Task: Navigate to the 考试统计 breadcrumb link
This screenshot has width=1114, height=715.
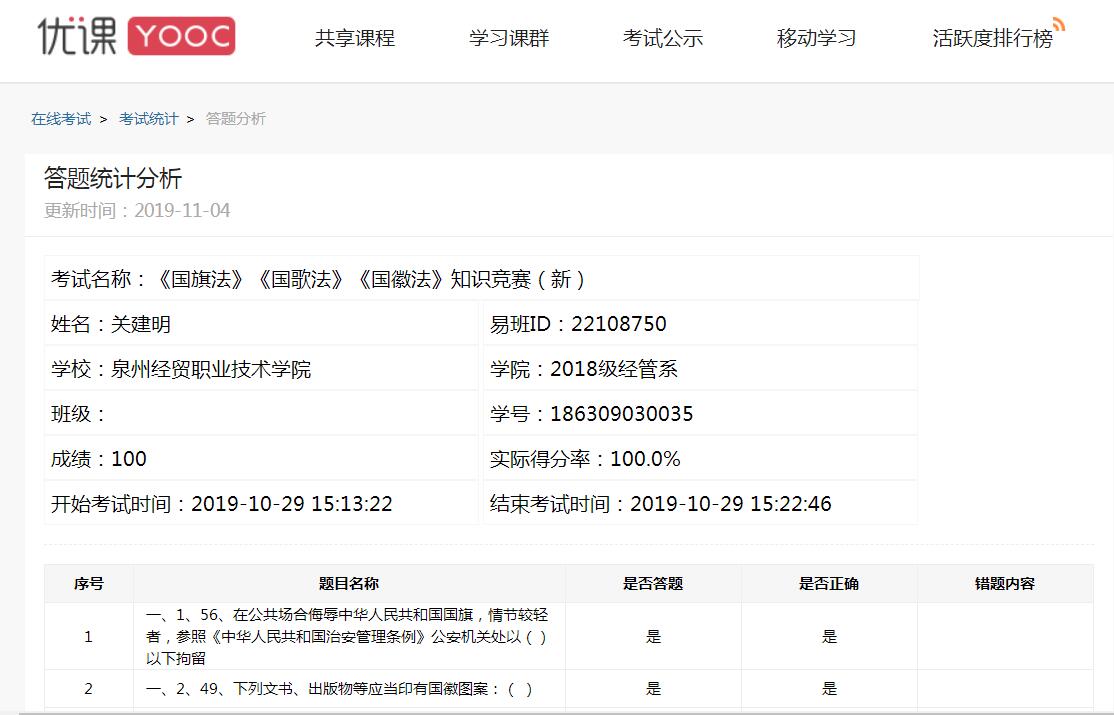Action: click(148, 119)
